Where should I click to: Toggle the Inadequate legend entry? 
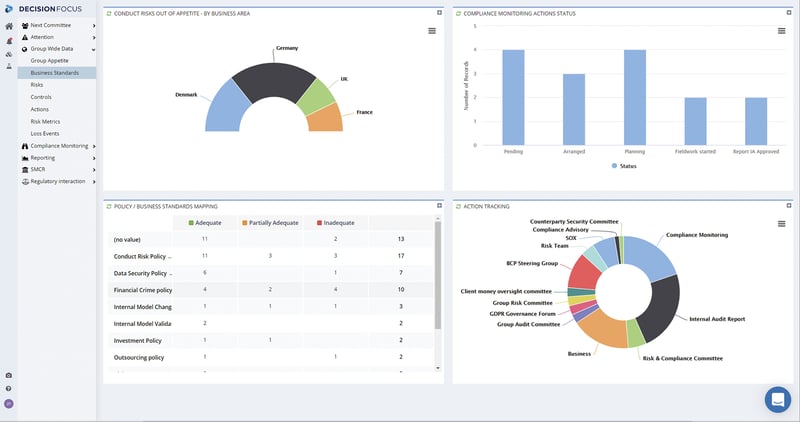[x=336, y=223]
